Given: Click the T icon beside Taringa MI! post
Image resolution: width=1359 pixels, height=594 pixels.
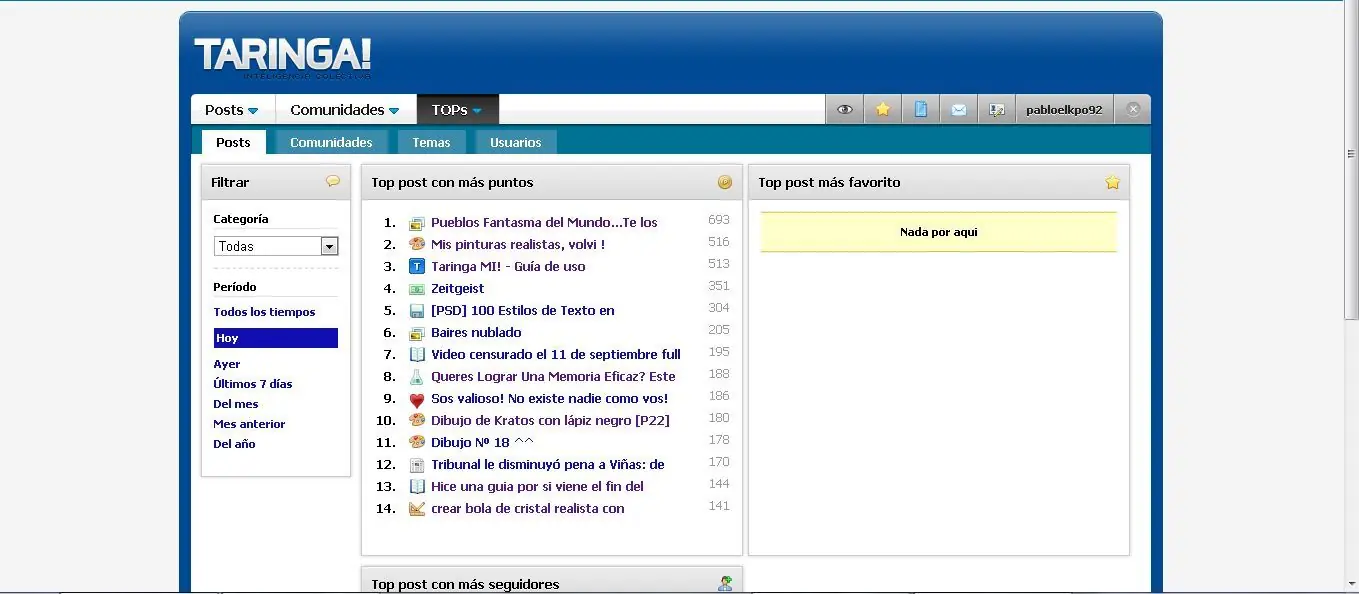Looking at the screenshot, I should tap(417, 266).
